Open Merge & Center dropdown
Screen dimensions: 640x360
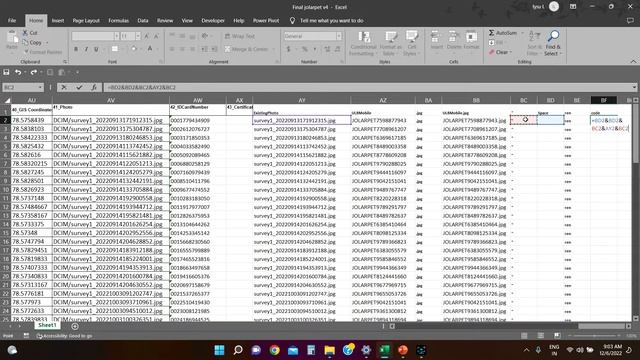pyautogui.click(x=273, y=49)
